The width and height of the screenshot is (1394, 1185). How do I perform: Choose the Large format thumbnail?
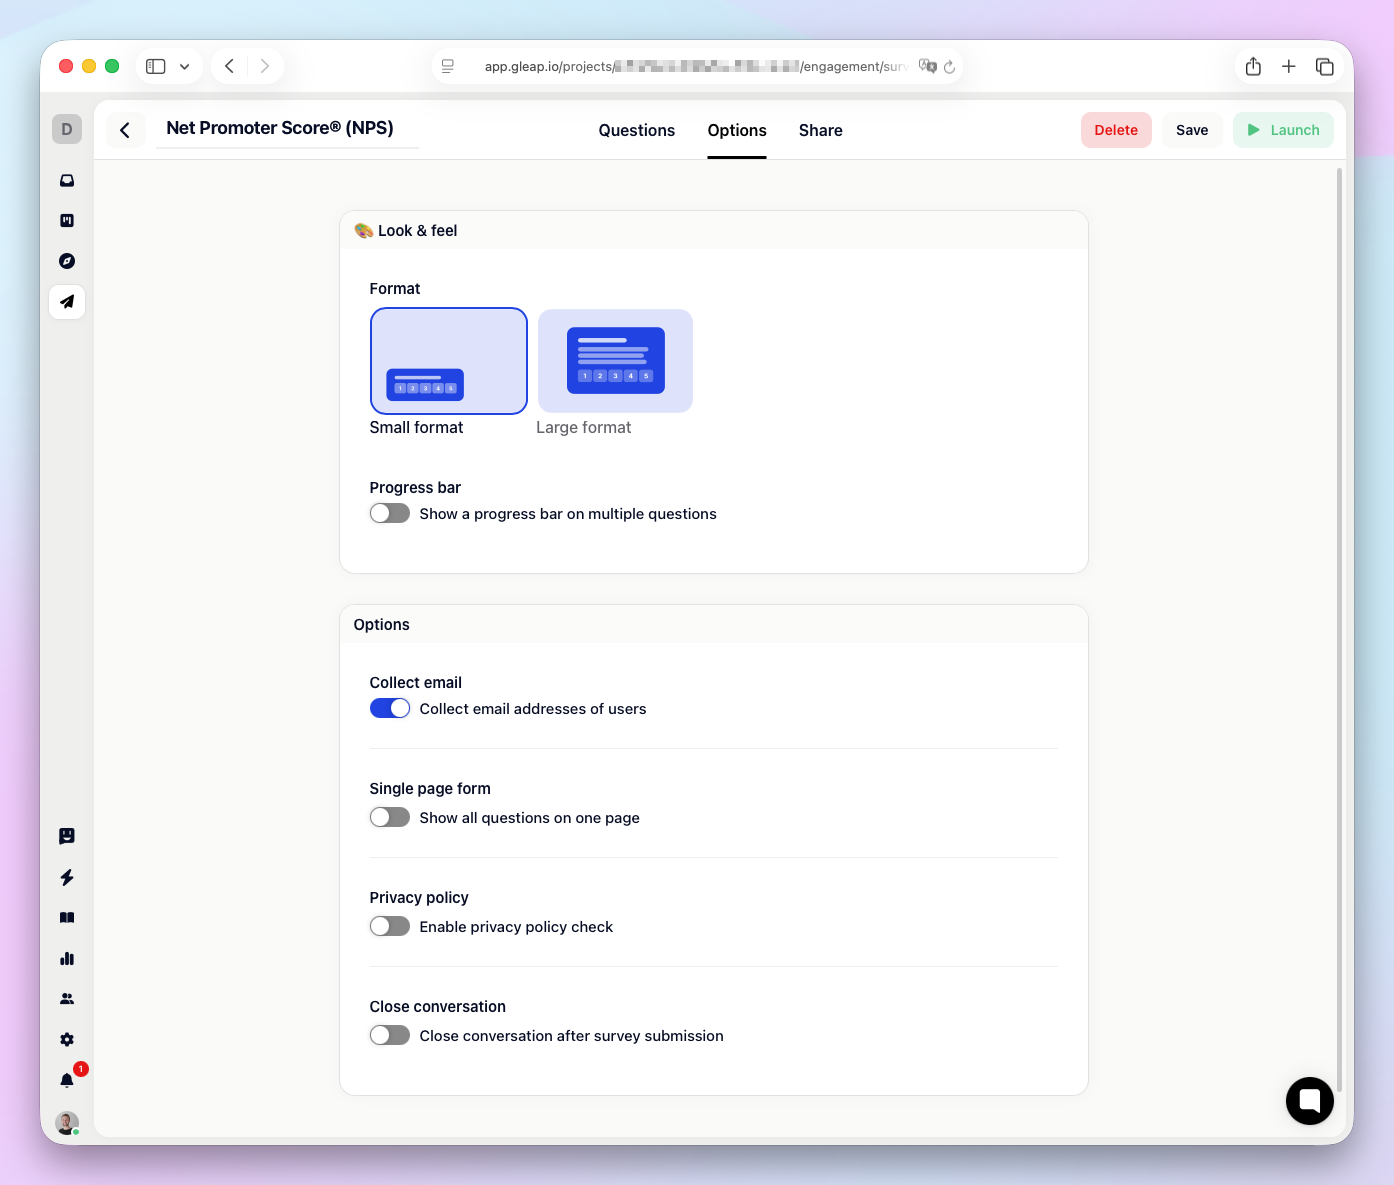coord(615,361)
